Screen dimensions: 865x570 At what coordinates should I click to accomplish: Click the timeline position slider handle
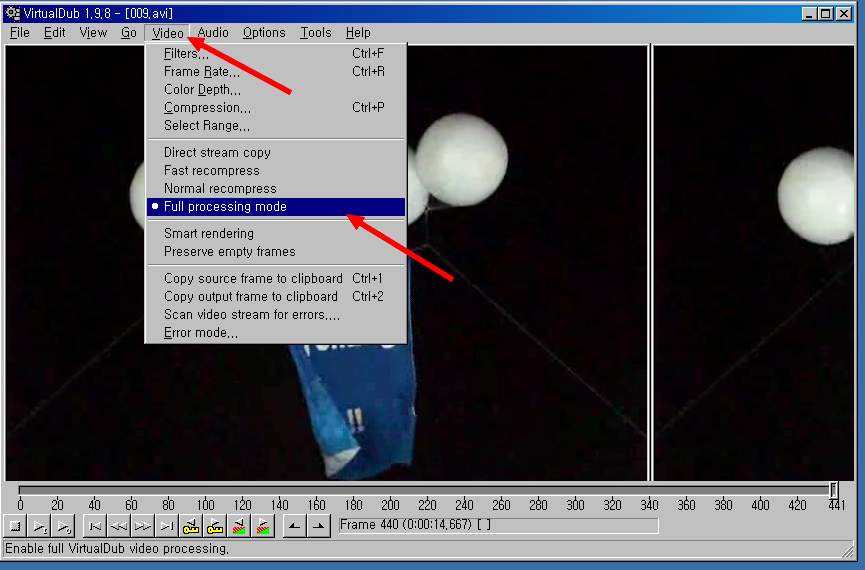pyautogui.click(x=834, y=489)
